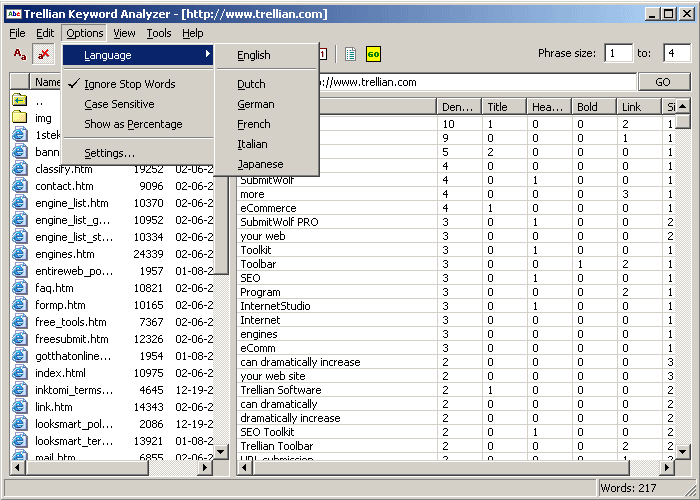Sort by the Hea... column header

(x=549, y=107)
